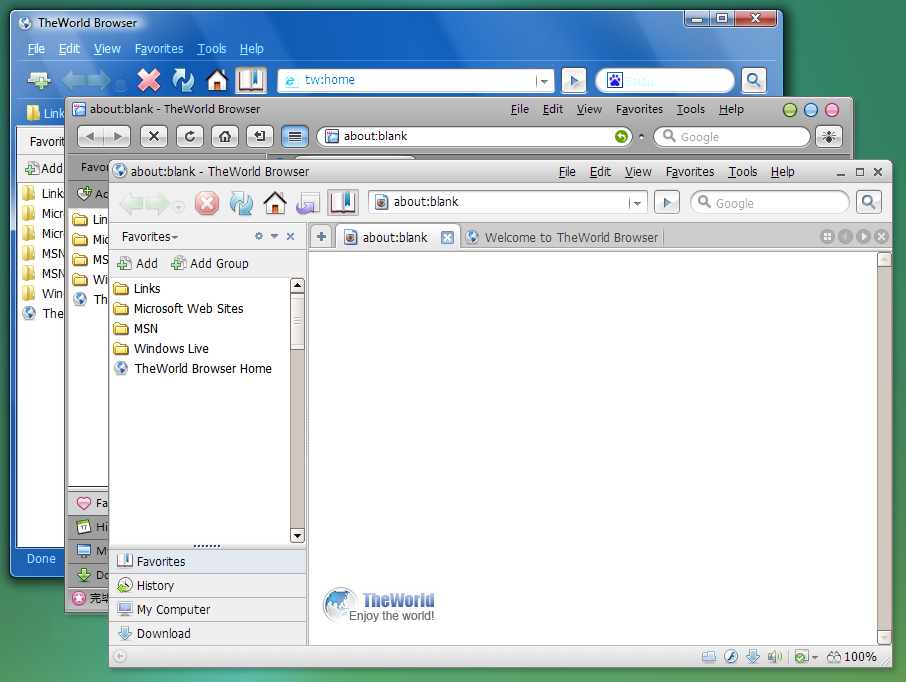Open a new tab with plus button
The width and height of the screenshot is (906, 682).
tap(321, 237)
